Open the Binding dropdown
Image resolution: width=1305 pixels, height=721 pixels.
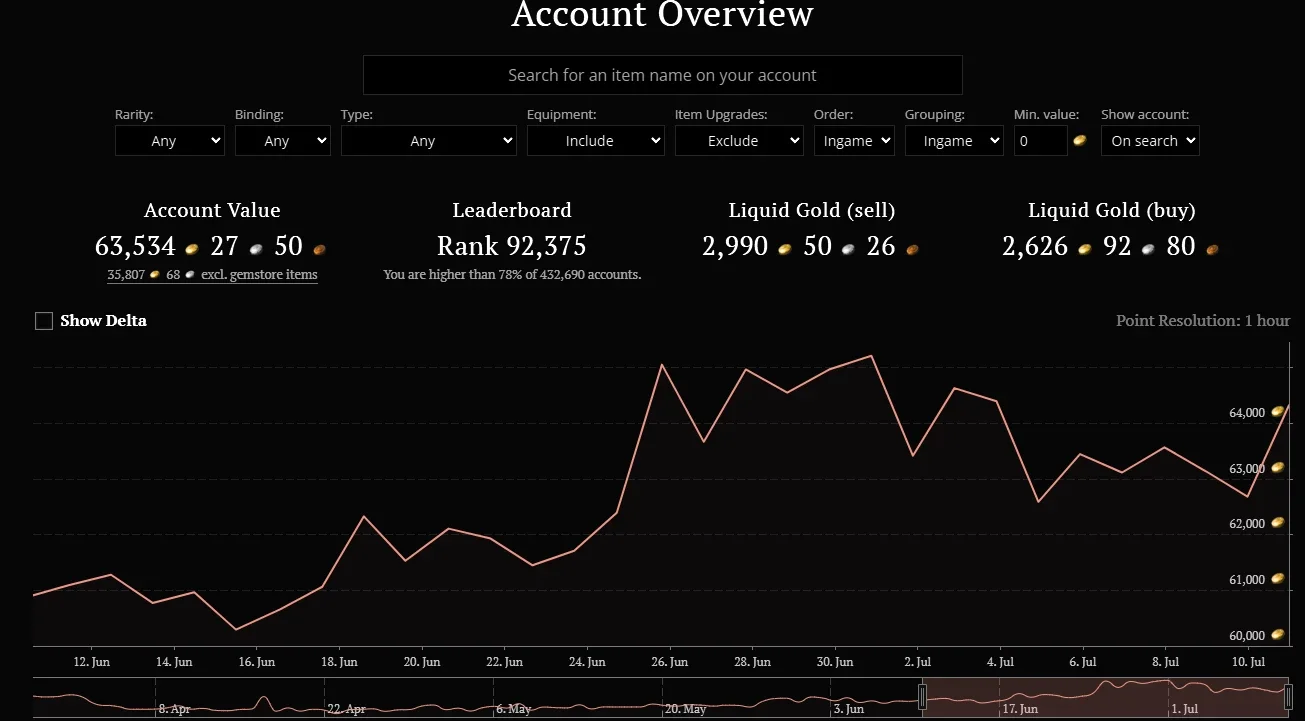pos(282,141)
